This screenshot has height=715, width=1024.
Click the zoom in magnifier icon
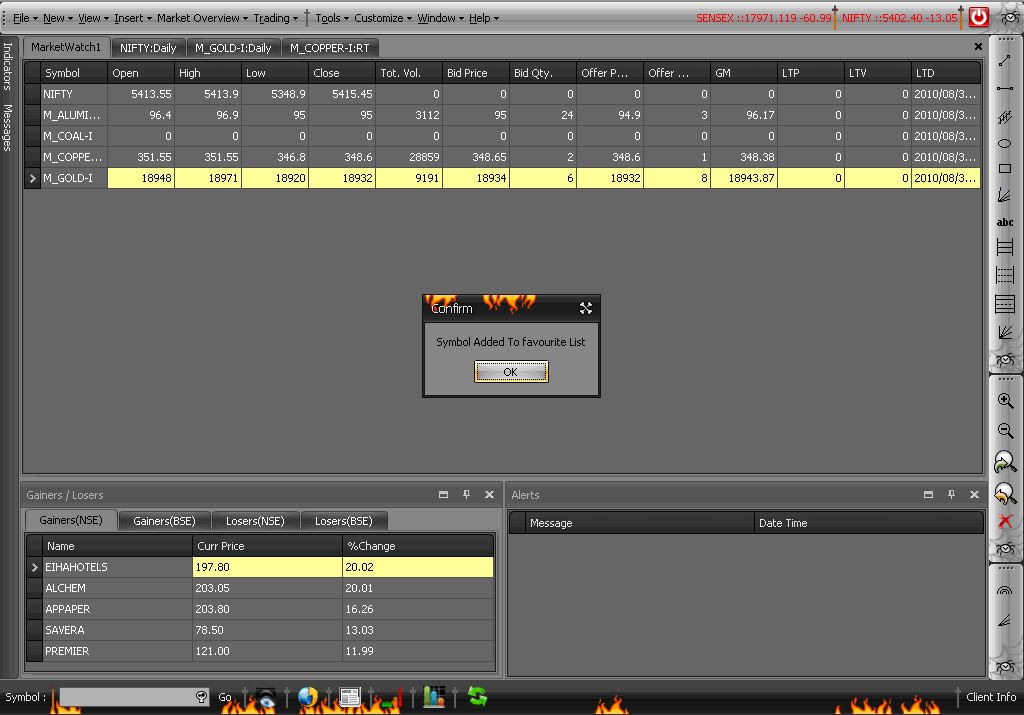pyautogui.click(x=1006, y=400)
